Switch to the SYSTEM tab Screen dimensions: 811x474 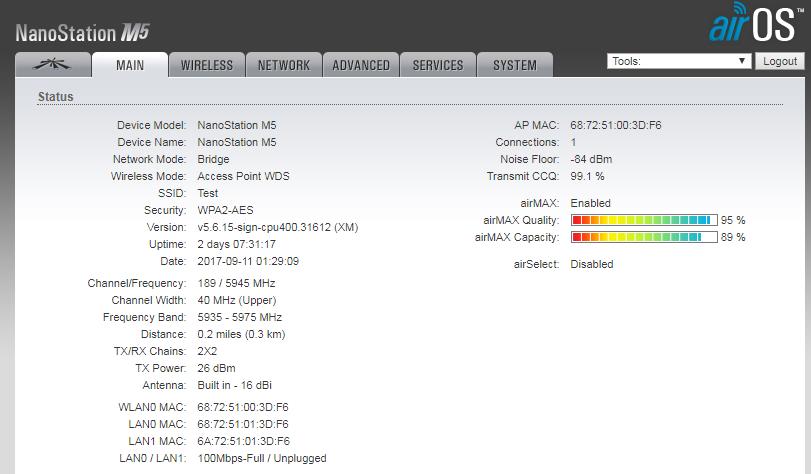click(x=514, y=65)
